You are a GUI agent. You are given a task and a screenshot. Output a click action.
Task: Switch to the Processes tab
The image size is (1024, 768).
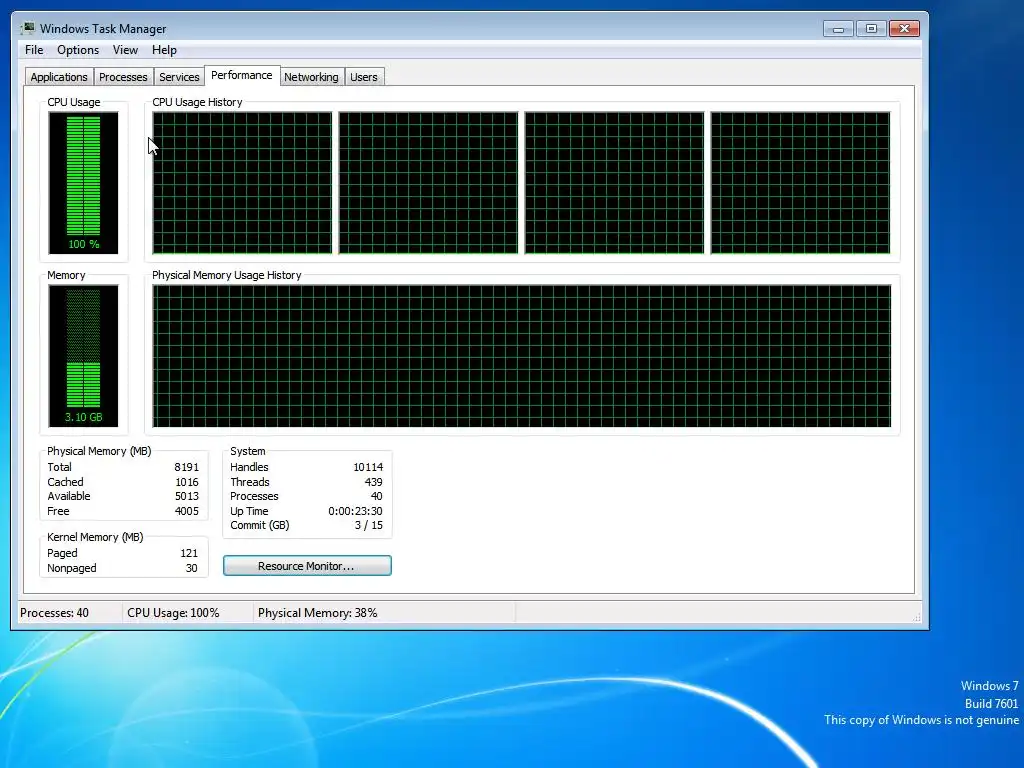pos(123,77)
